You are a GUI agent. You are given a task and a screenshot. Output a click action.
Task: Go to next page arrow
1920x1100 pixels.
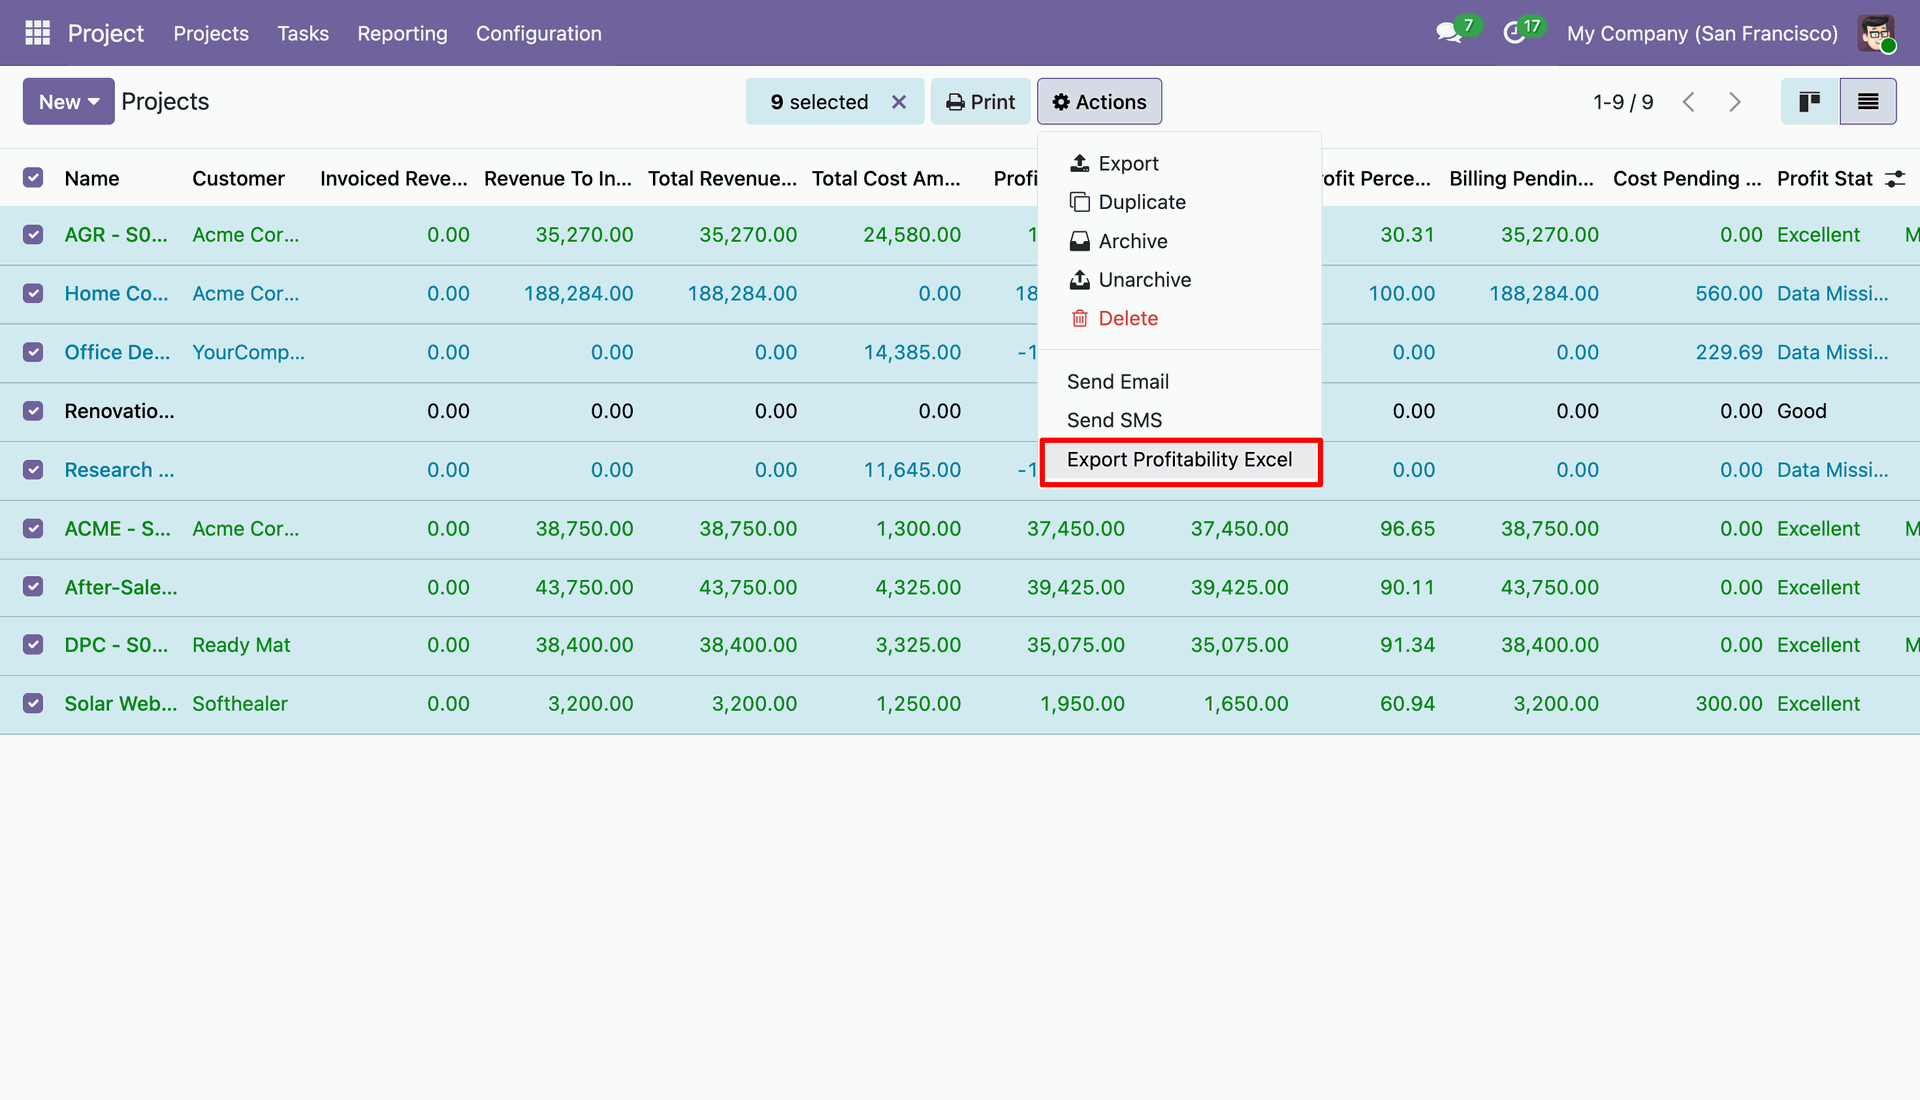pos(1735,102)
